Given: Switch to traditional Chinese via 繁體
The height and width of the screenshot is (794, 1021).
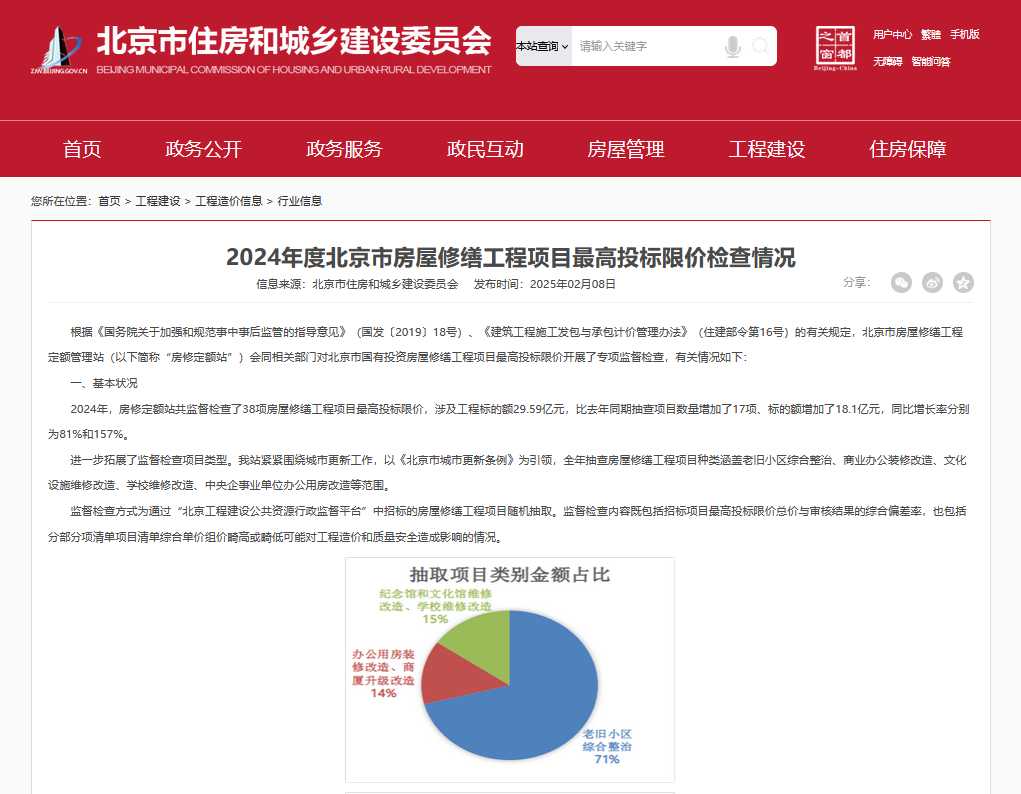Looking at the screenshot, I should 931,35.
